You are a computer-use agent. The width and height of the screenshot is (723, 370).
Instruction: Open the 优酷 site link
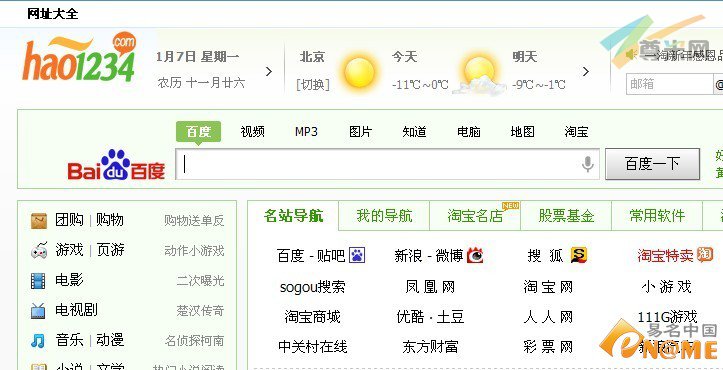[x=410, y=317]
